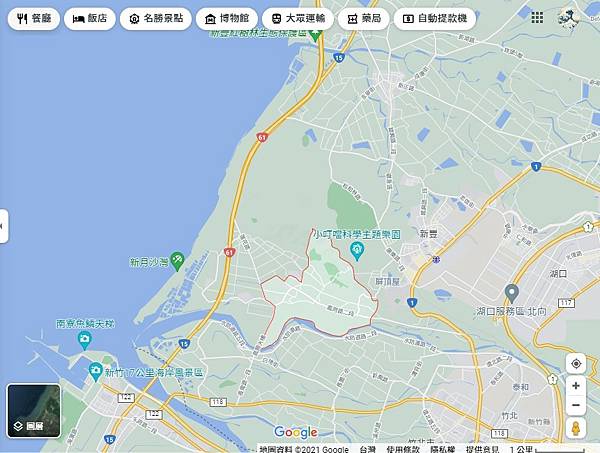Open the 提供意見 feedback link

click(x=482, y=449)
